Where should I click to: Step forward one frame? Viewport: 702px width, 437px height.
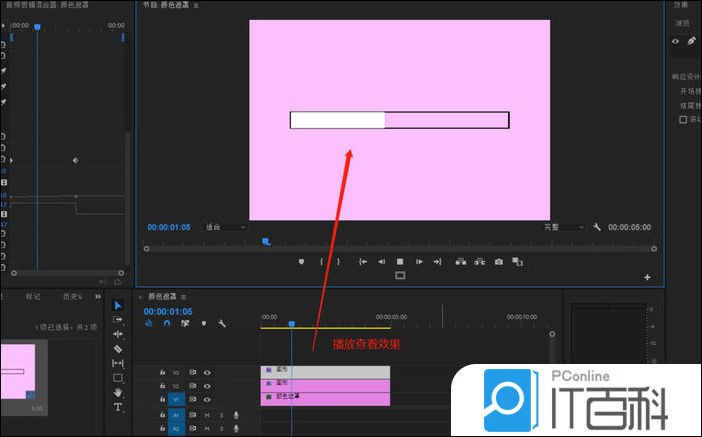pos(419,261)
